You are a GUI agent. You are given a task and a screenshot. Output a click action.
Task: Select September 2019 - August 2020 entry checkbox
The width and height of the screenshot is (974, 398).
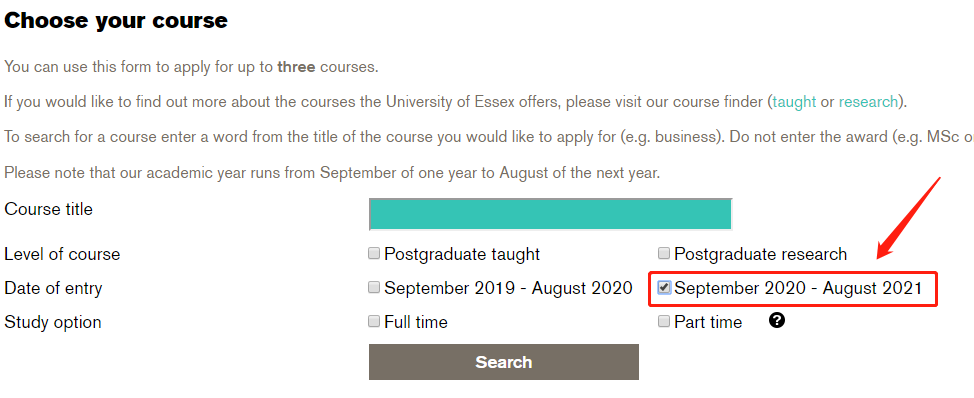pyautogui.click(x=373, y=287)
